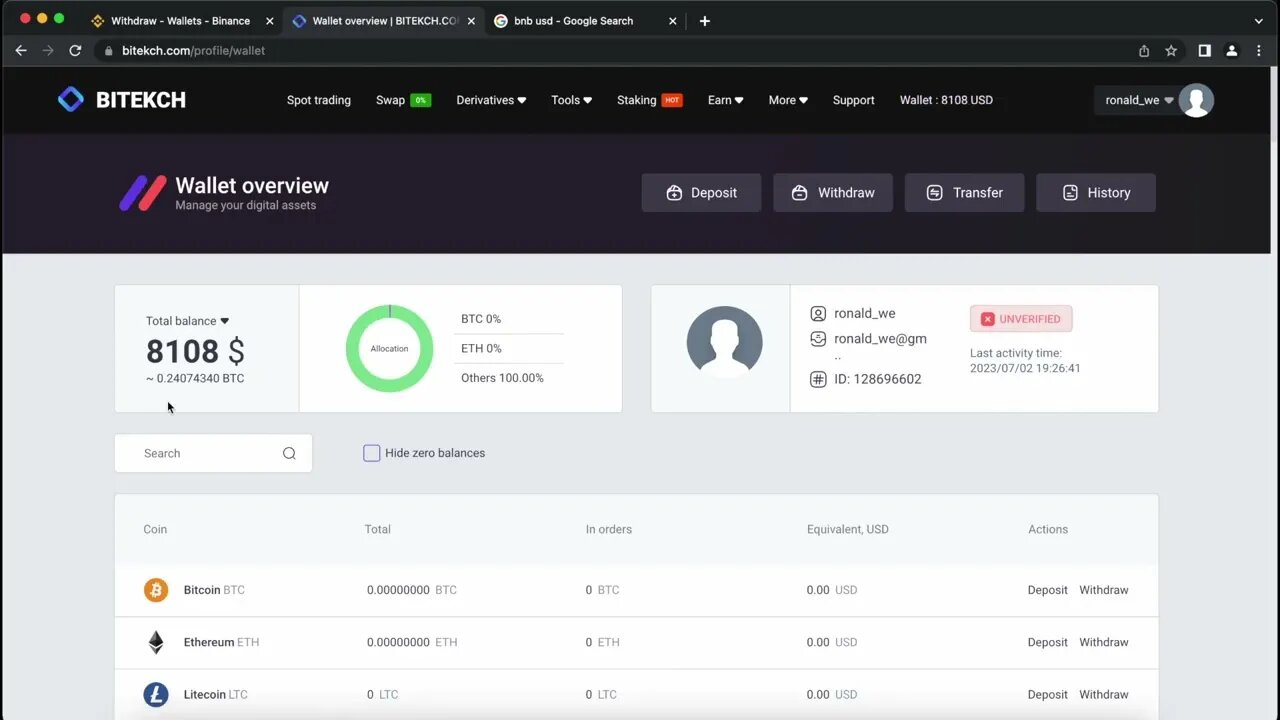Click the browser profile icon in toolbar
This screenshot has width=1280, height=720.
tap(1232, 50)
